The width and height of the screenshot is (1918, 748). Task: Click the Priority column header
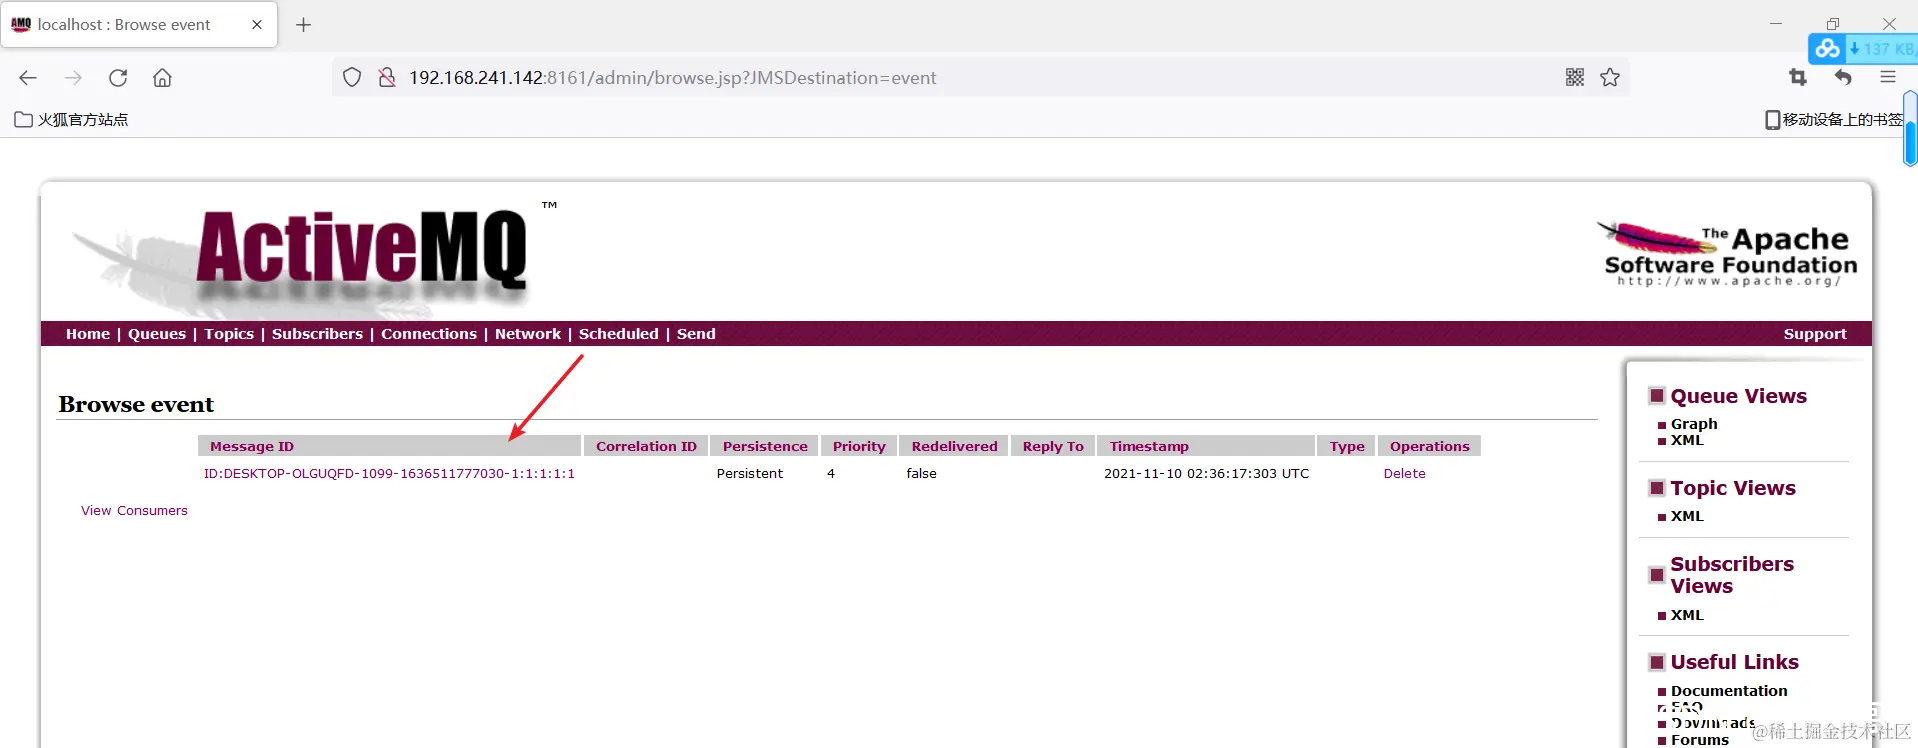coord(859,447)
